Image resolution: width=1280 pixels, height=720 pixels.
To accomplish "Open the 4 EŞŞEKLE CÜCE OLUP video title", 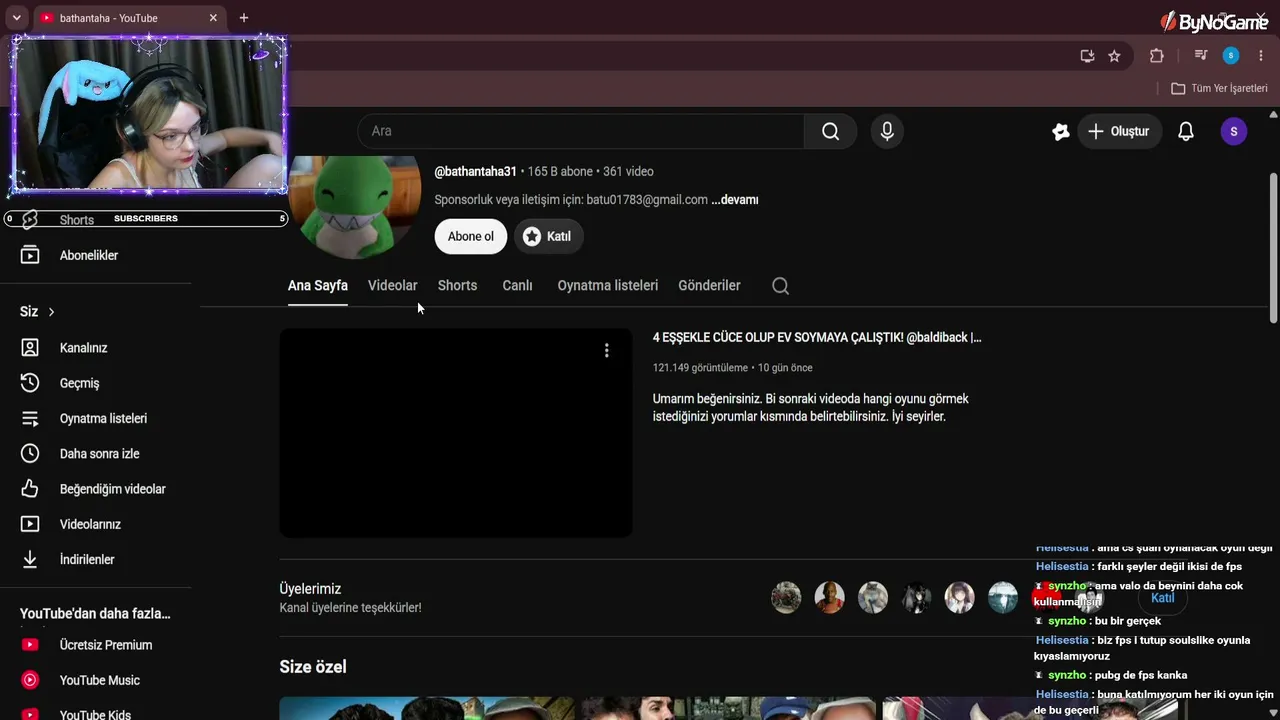I will pyautogui.click(x=817, y=338).
